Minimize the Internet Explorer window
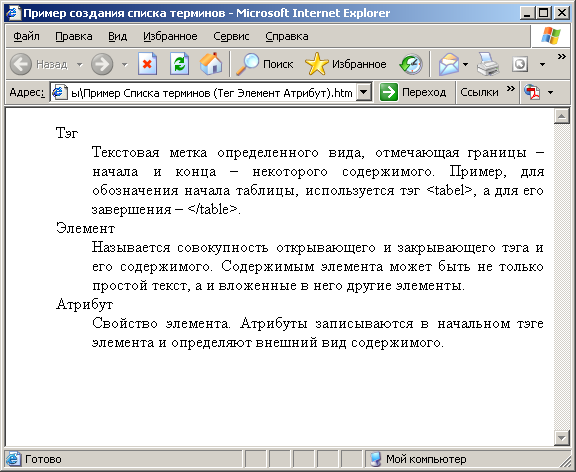 point(527,13)
